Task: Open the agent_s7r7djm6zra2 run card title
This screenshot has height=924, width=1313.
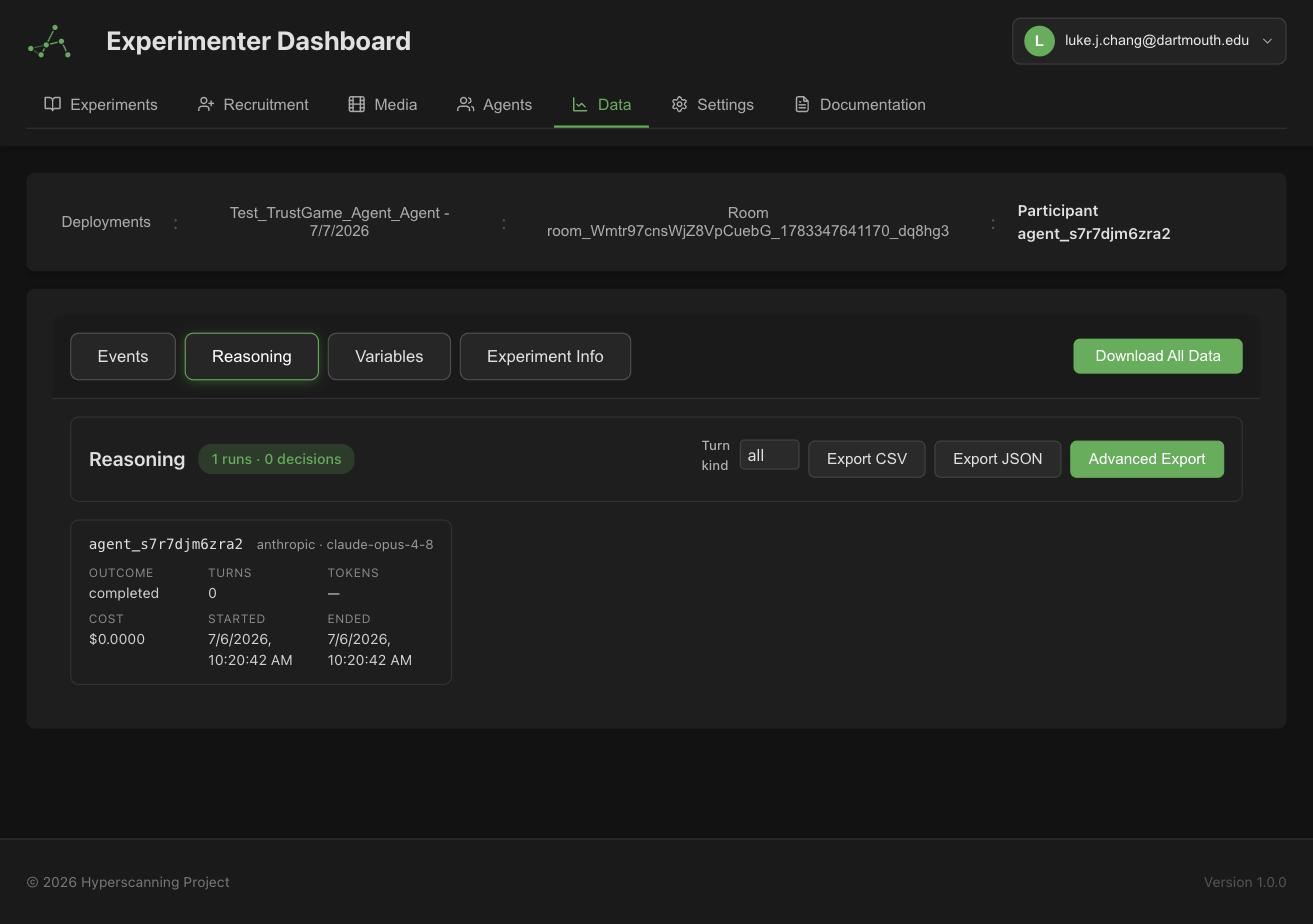Action: pyautogui.click(x=166, y=544)
